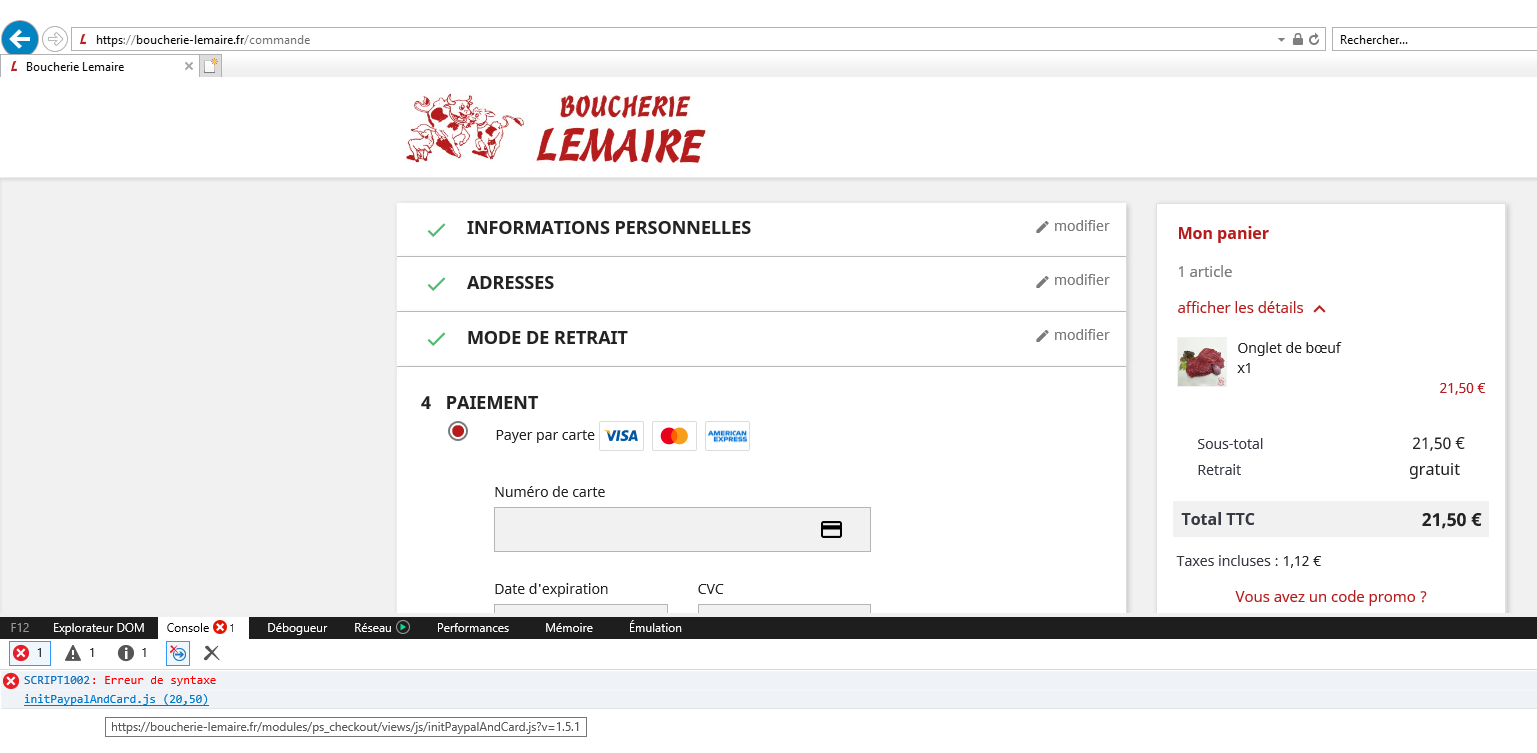Viewport: 1537px width, 753px height.
Task: Open the Informations personnelles section header
Action: 608,228
